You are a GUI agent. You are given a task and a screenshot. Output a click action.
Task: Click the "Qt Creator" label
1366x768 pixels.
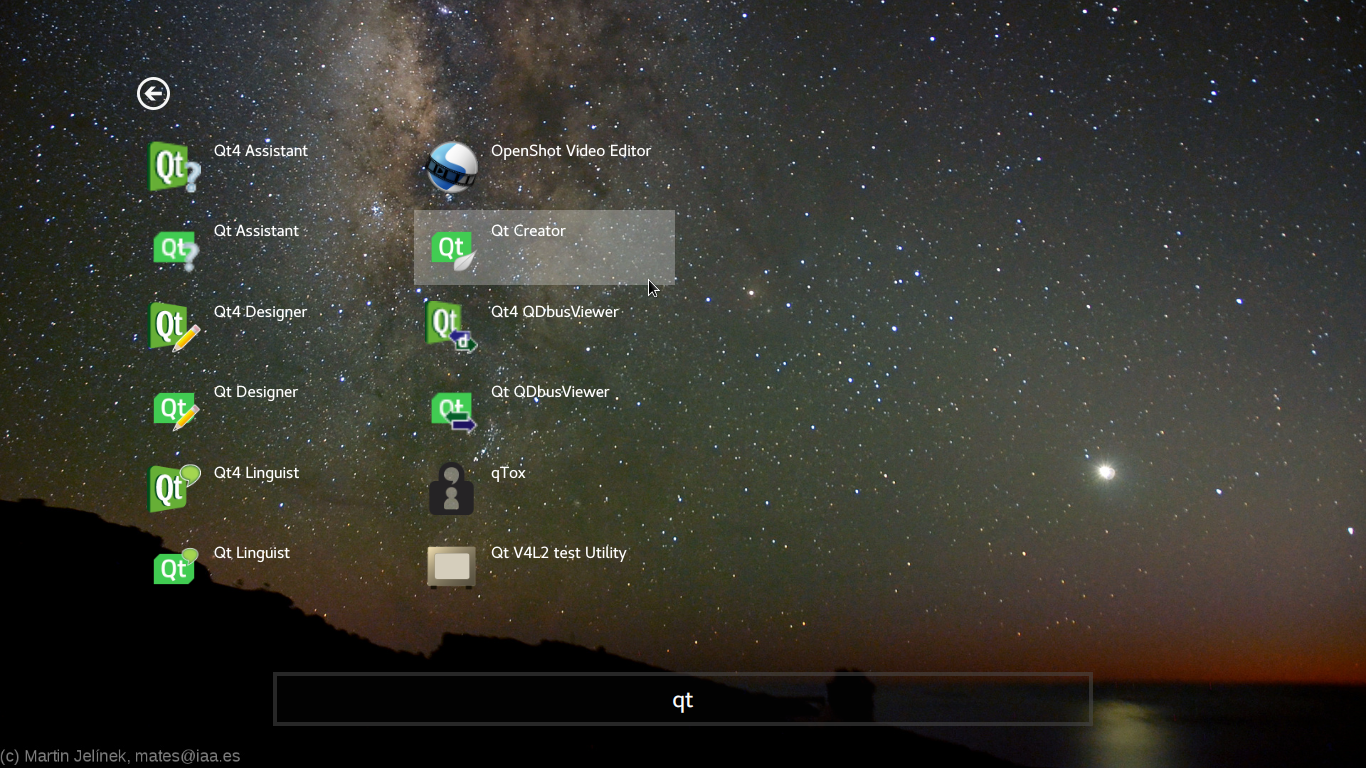[x=528, y=231]
